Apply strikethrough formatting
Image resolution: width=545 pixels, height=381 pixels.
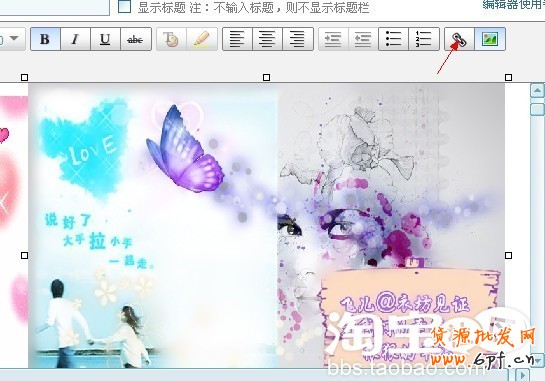136,39
